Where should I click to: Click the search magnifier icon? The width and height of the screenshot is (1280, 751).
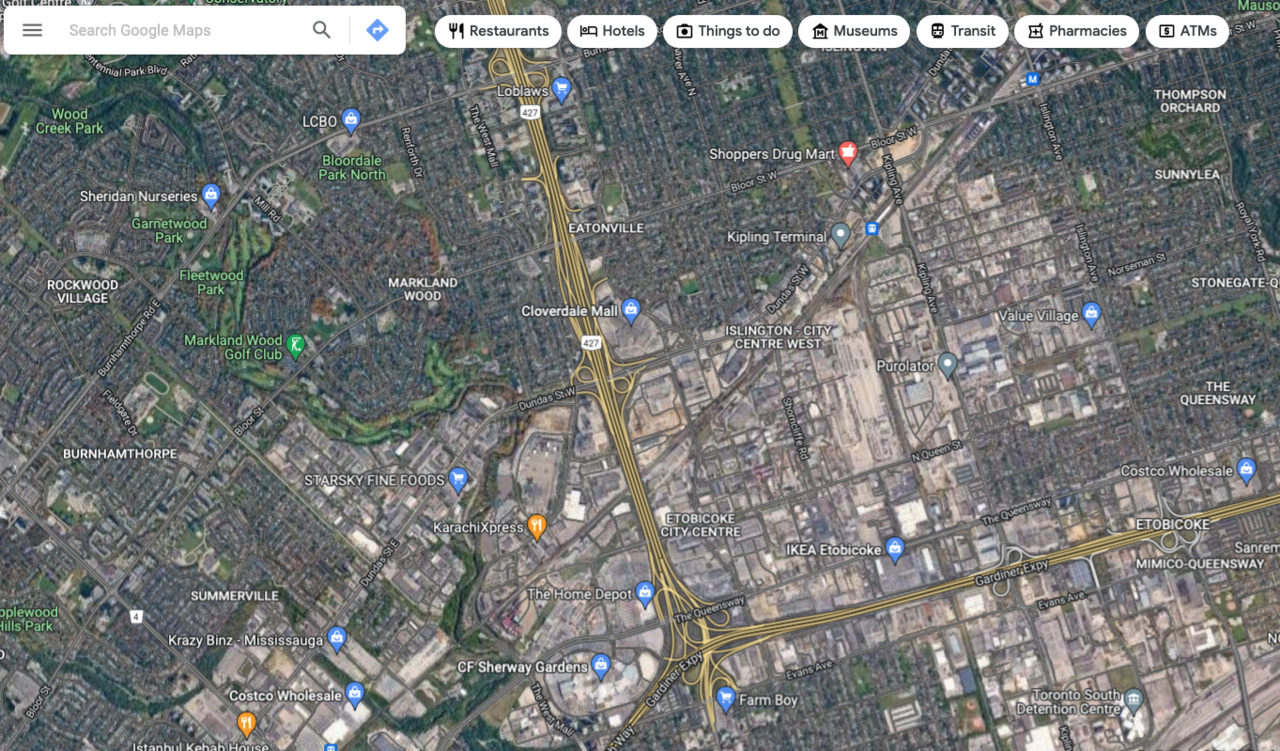tap(321, 30)
